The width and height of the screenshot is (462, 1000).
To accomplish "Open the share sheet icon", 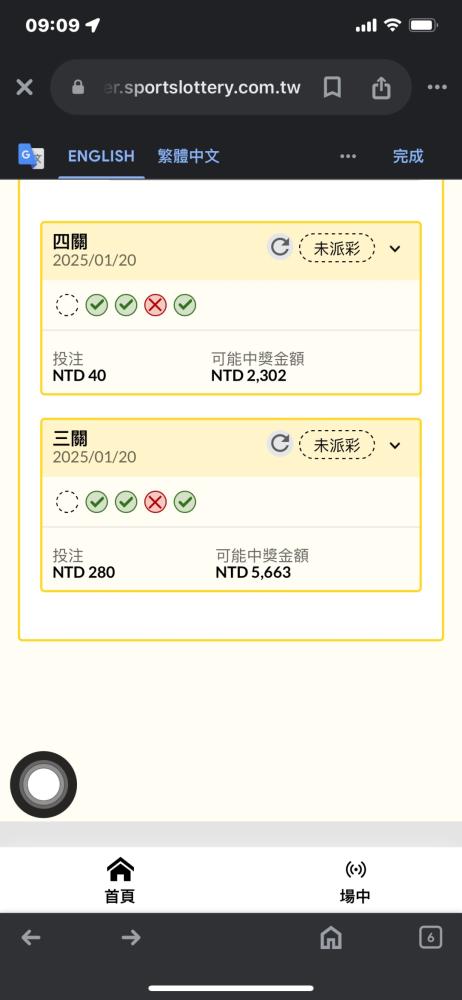I will click(381, 87).
